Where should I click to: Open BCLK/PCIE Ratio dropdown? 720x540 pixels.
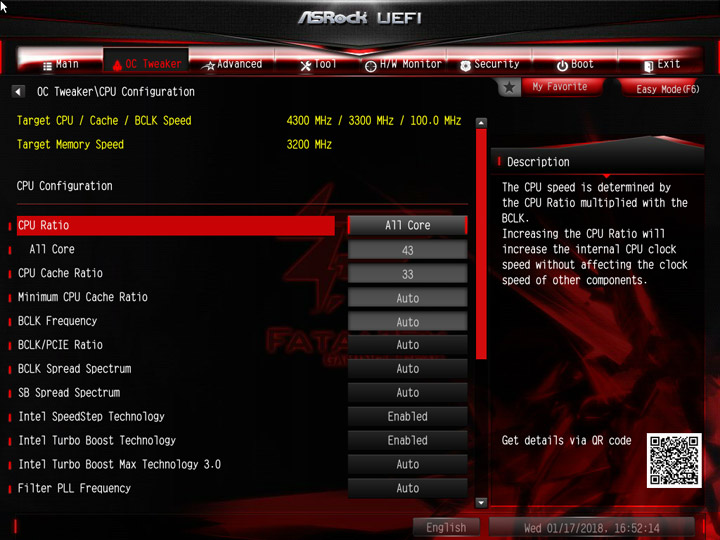407,345
